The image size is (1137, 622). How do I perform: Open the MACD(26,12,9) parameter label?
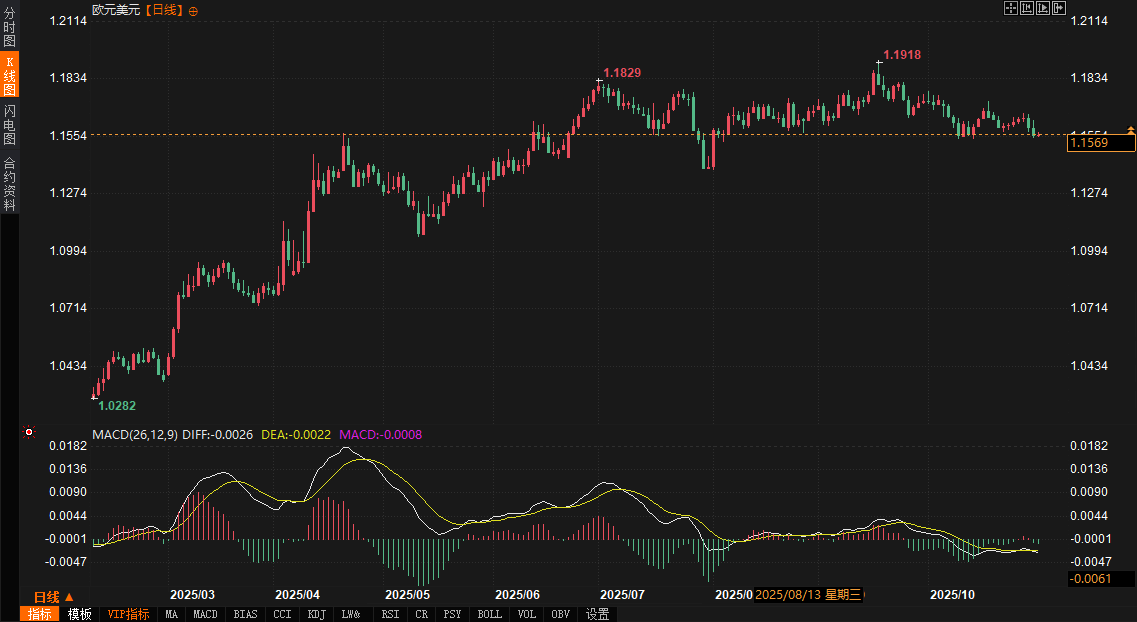(x=135, y=435)
